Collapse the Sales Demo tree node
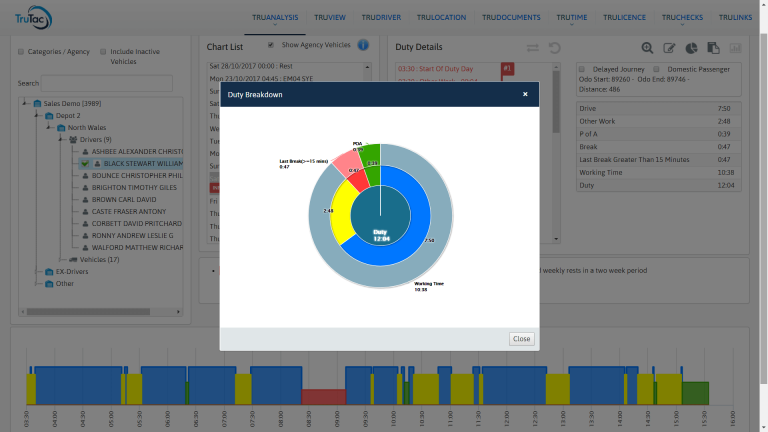 click(x=24, y=102)
